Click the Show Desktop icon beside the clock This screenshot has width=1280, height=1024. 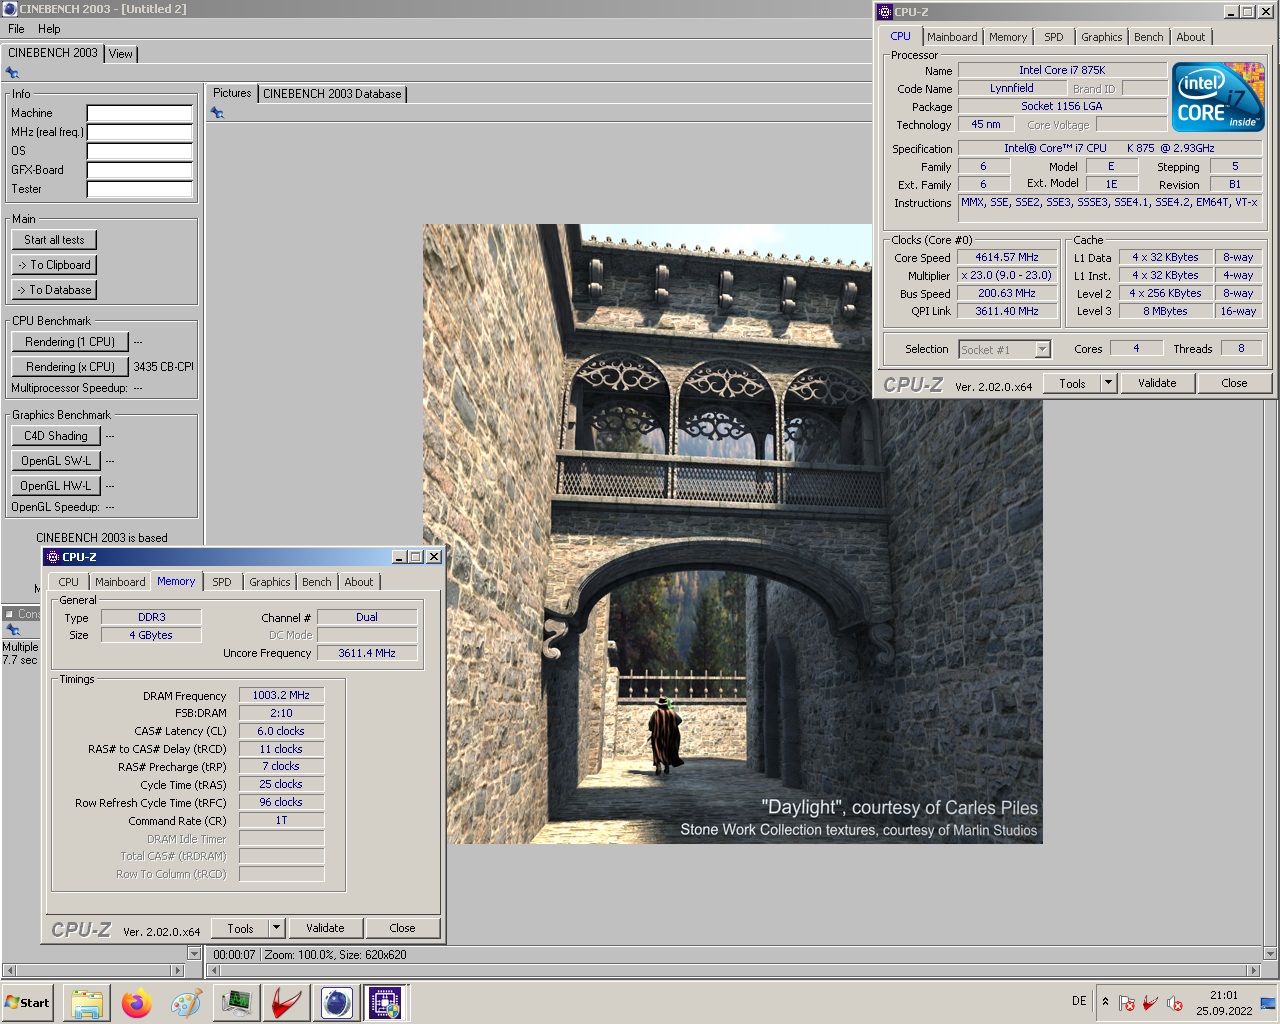1268,1002
